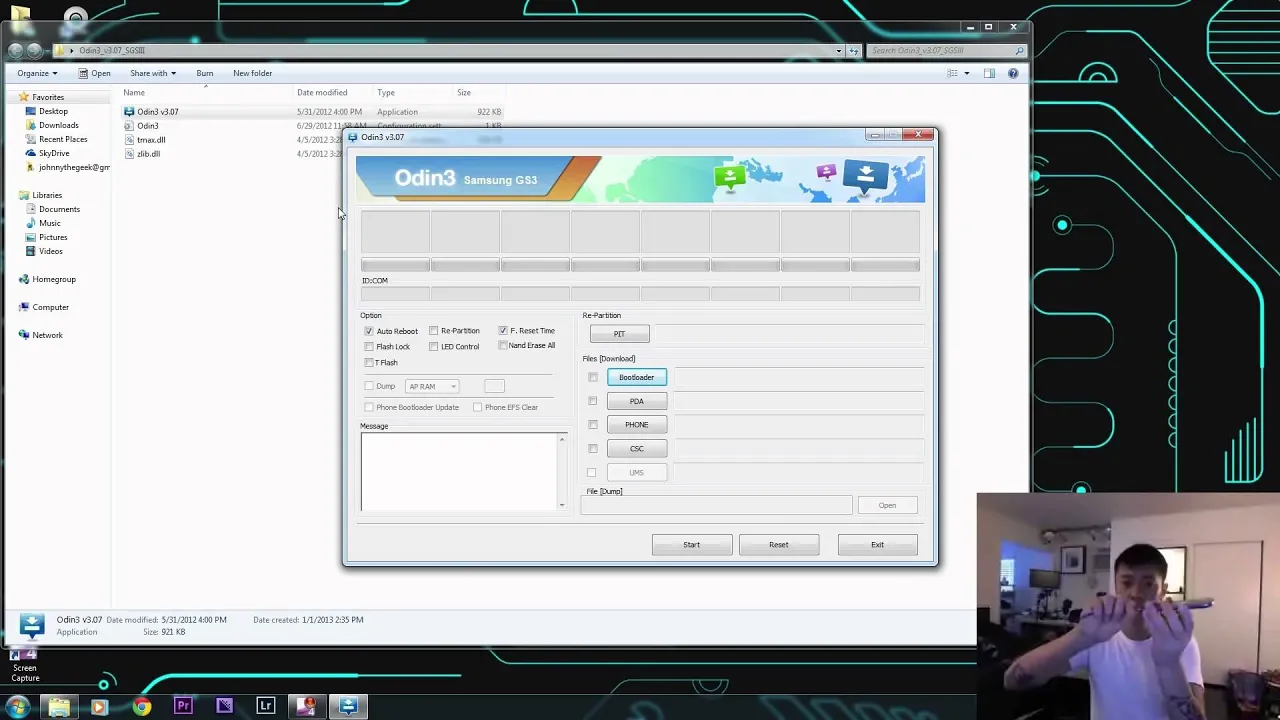Open Music library in the sidebar

coord(49,223)
